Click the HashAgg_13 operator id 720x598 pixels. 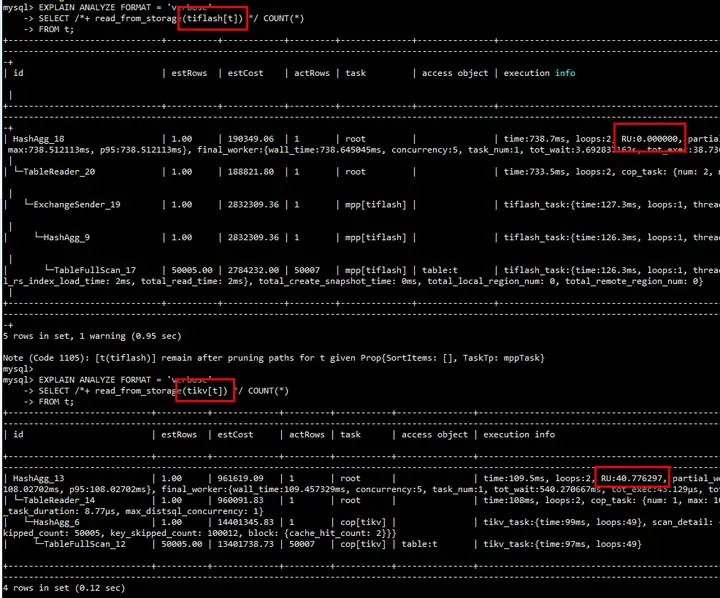(39, 478)
